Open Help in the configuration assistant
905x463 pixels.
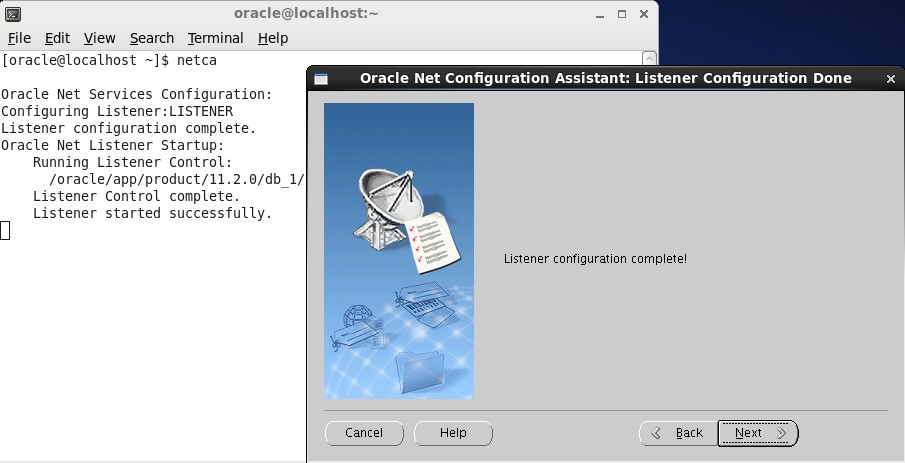[x=453, y=433]
